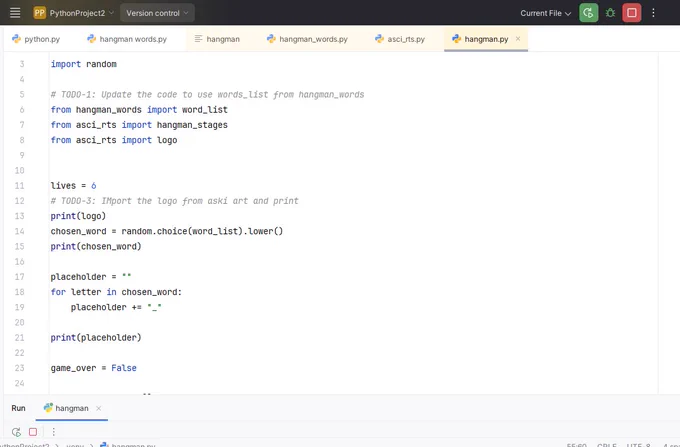Click the "print(chosen_word)" statement
Image resolution: width=680 pixels, height=447 pixels.
click(96, 246)
